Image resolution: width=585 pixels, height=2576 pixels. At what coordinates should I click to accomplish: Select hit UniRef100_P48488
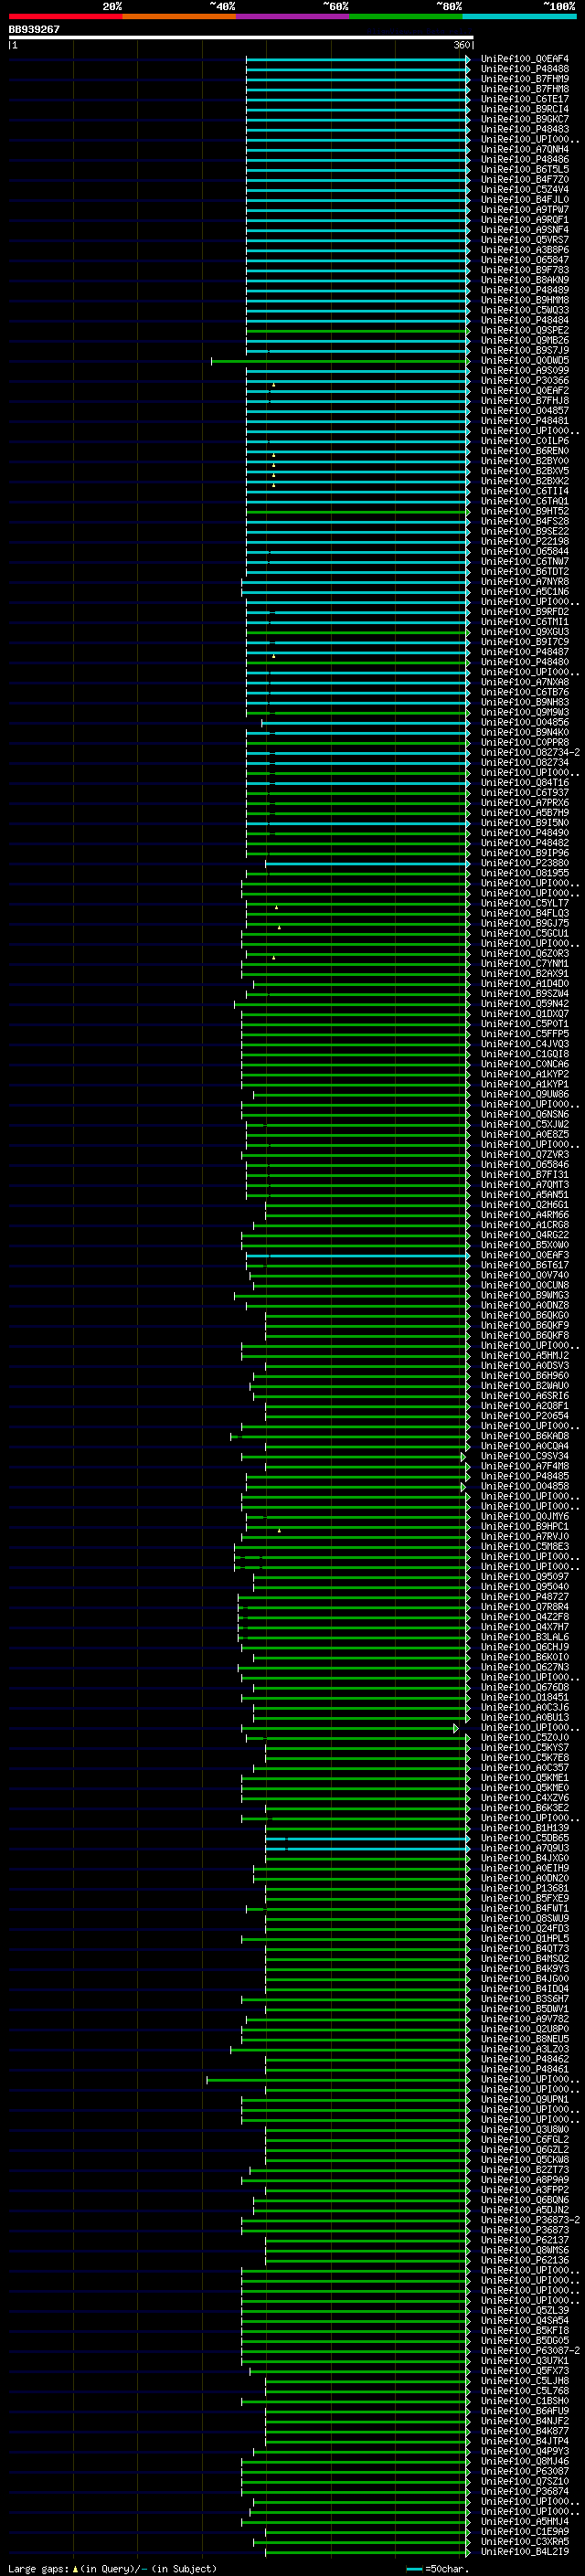tap(525, 69)
